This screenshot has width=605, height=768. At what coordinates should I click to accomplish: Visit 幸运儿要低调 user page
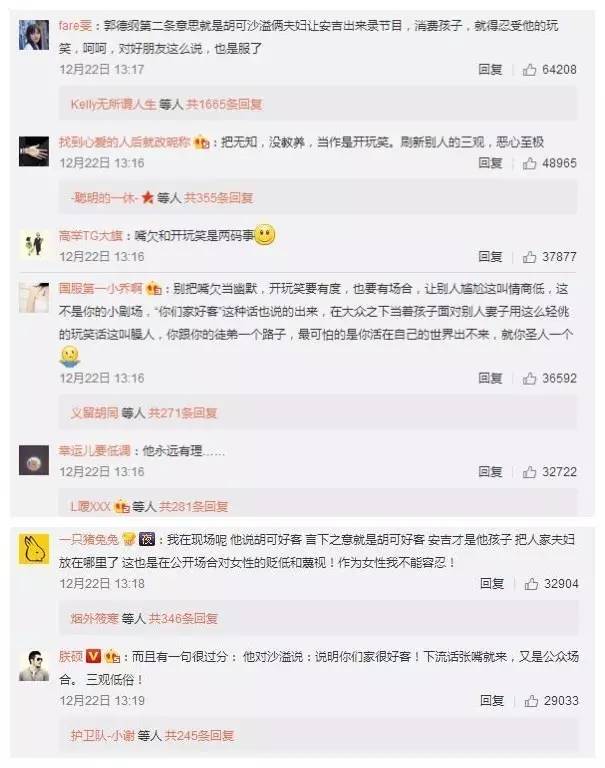click(x=95, y=451)
